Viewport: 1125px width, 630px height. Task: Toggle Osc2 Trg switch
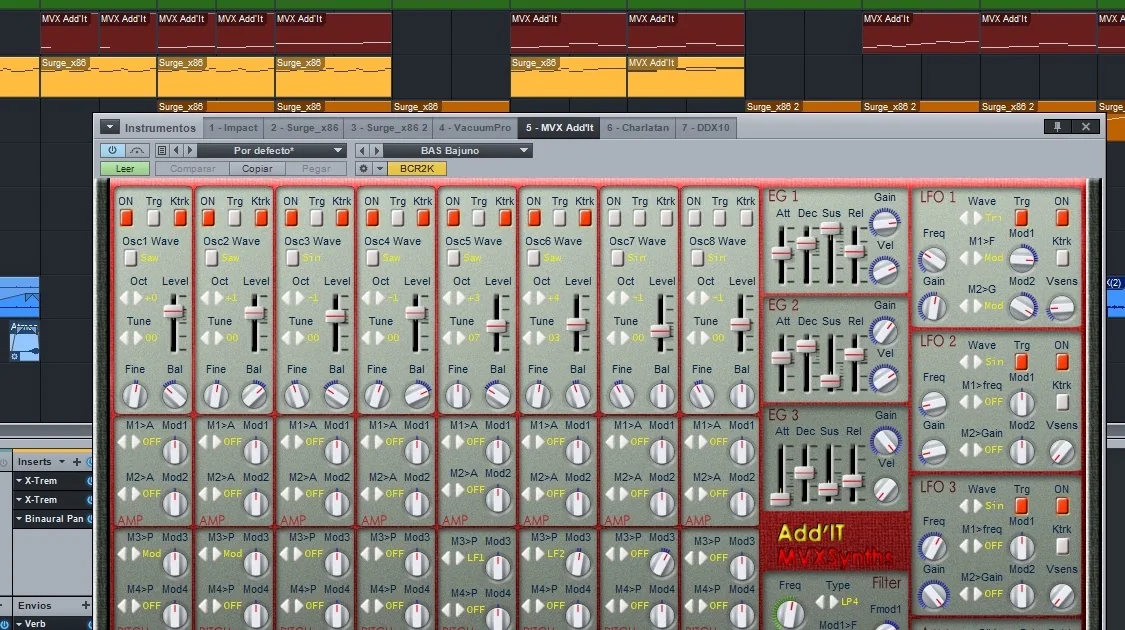235,217
